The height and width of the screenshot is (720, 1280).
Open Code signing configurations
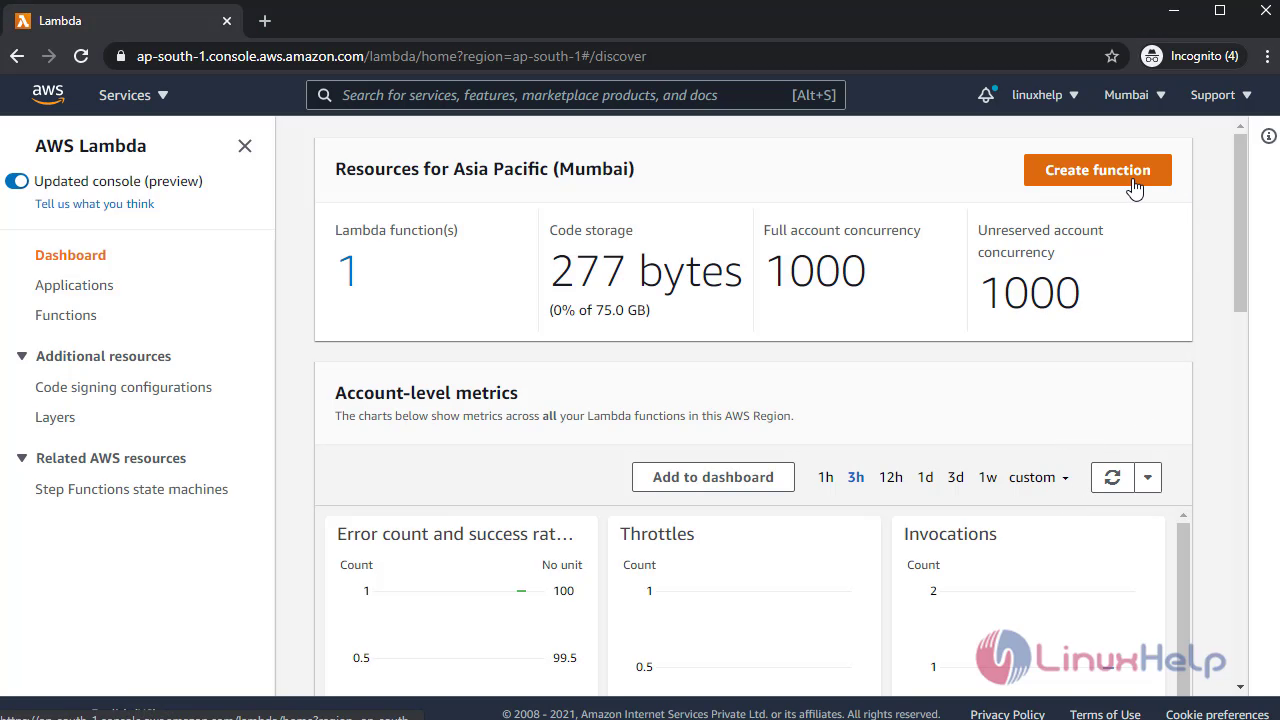tap(124, 387)
